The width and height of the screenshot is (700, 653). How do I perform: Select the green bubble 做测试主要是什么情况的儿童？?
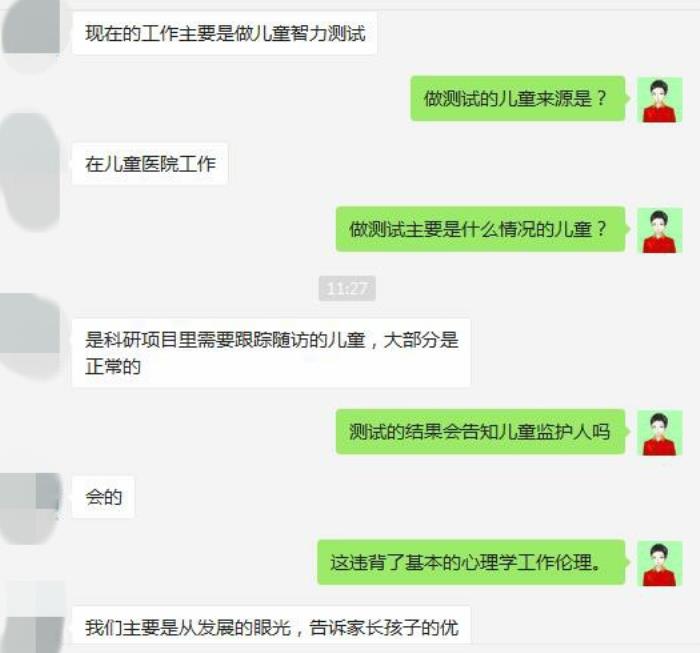(480, 229)
